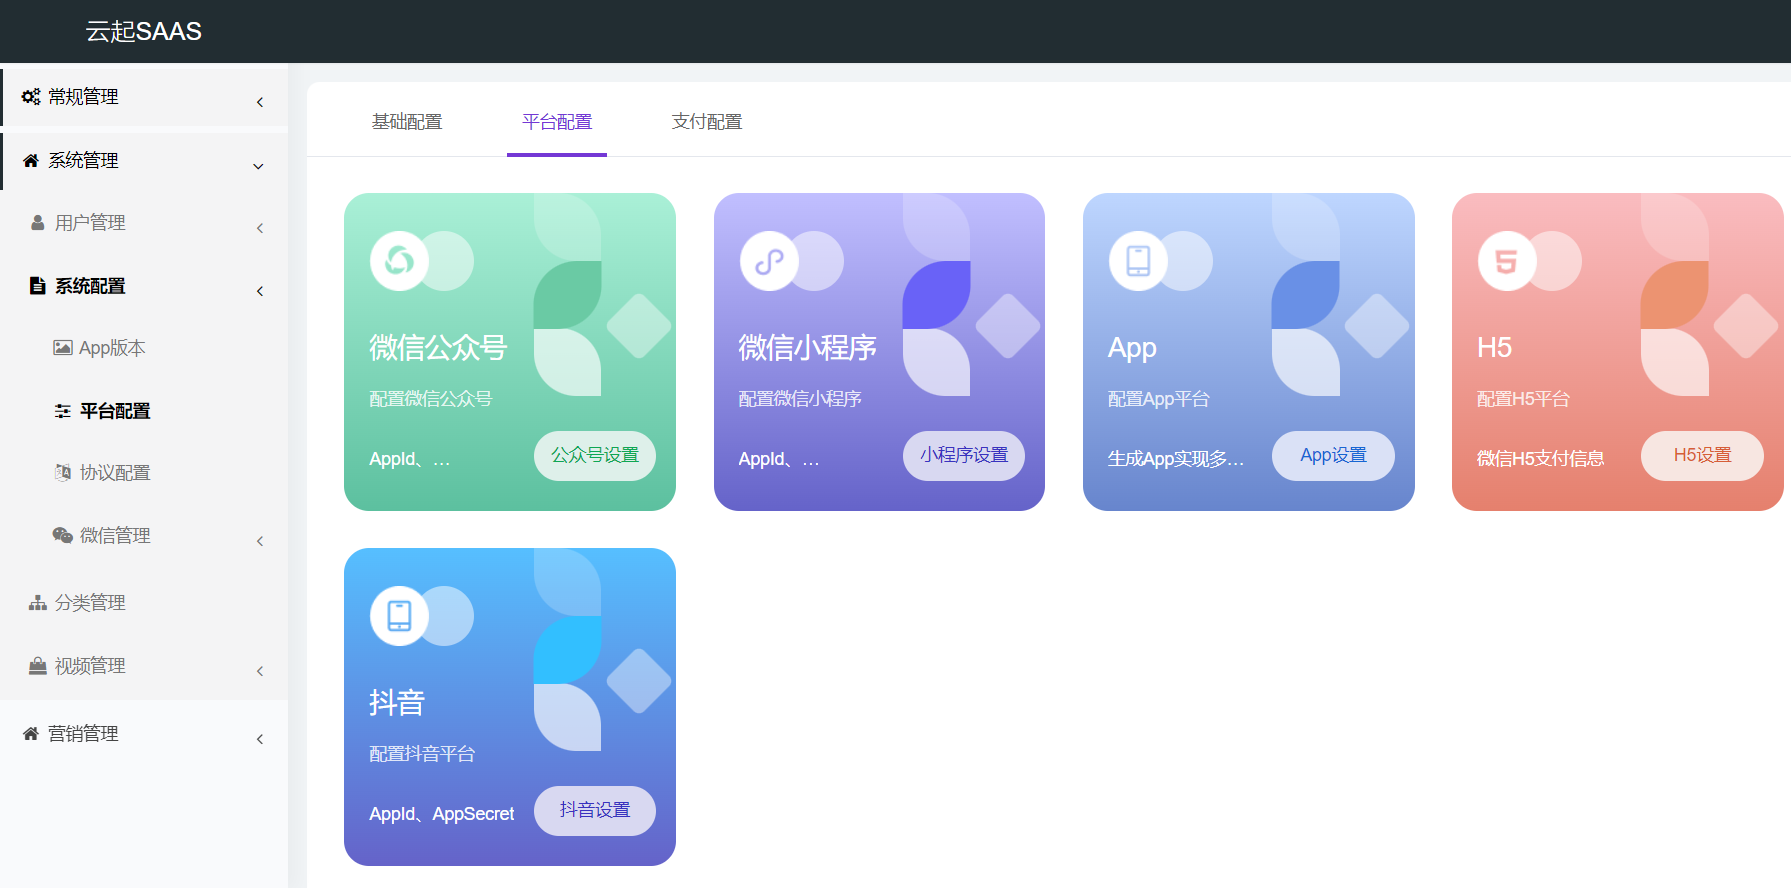The image size is (1791, 888).
Task: Click the icon beside 协议配置
Action: [63, 473]
